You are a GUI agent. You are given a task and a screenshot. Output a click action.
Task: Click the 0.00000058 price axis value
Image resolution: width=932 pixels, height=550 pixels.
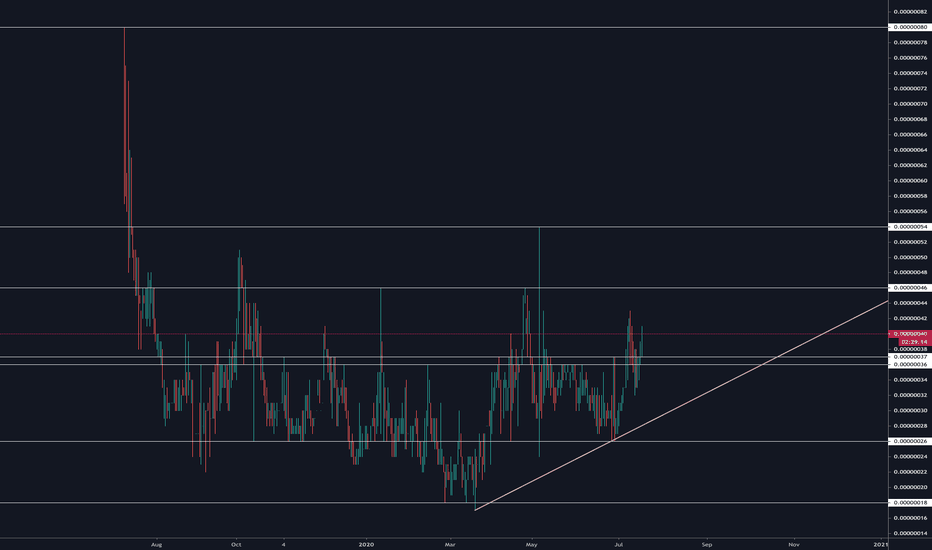911,196
